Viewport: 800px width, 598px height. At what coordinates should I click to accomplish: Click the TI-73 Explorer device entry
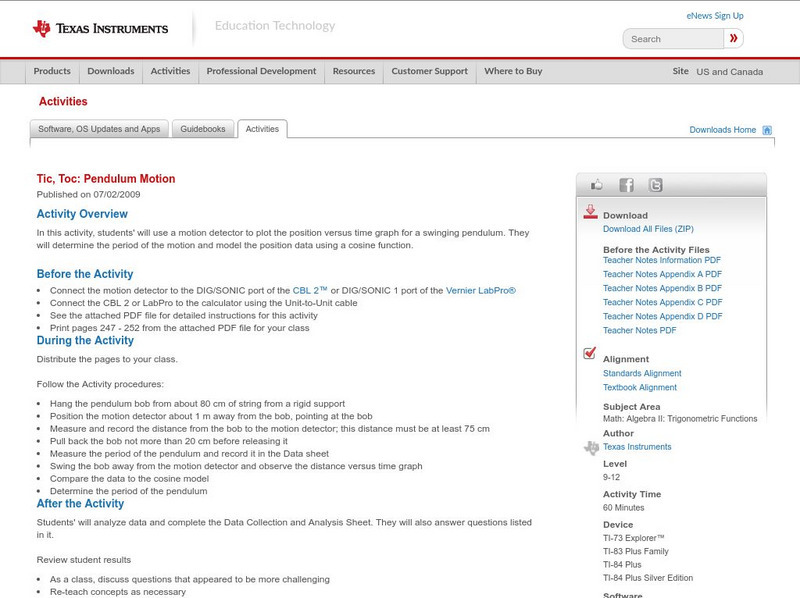tap(634, 538)
